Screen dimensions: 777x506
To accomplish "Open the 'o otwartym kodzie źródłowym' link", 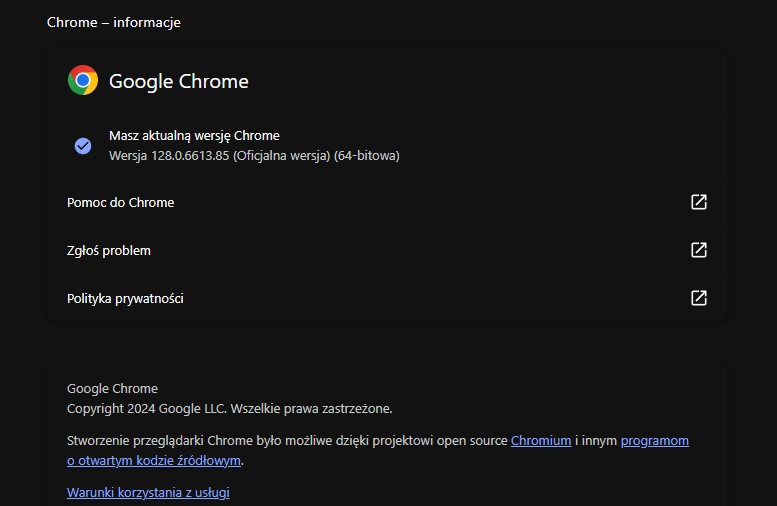I will (x=154, y=460).
